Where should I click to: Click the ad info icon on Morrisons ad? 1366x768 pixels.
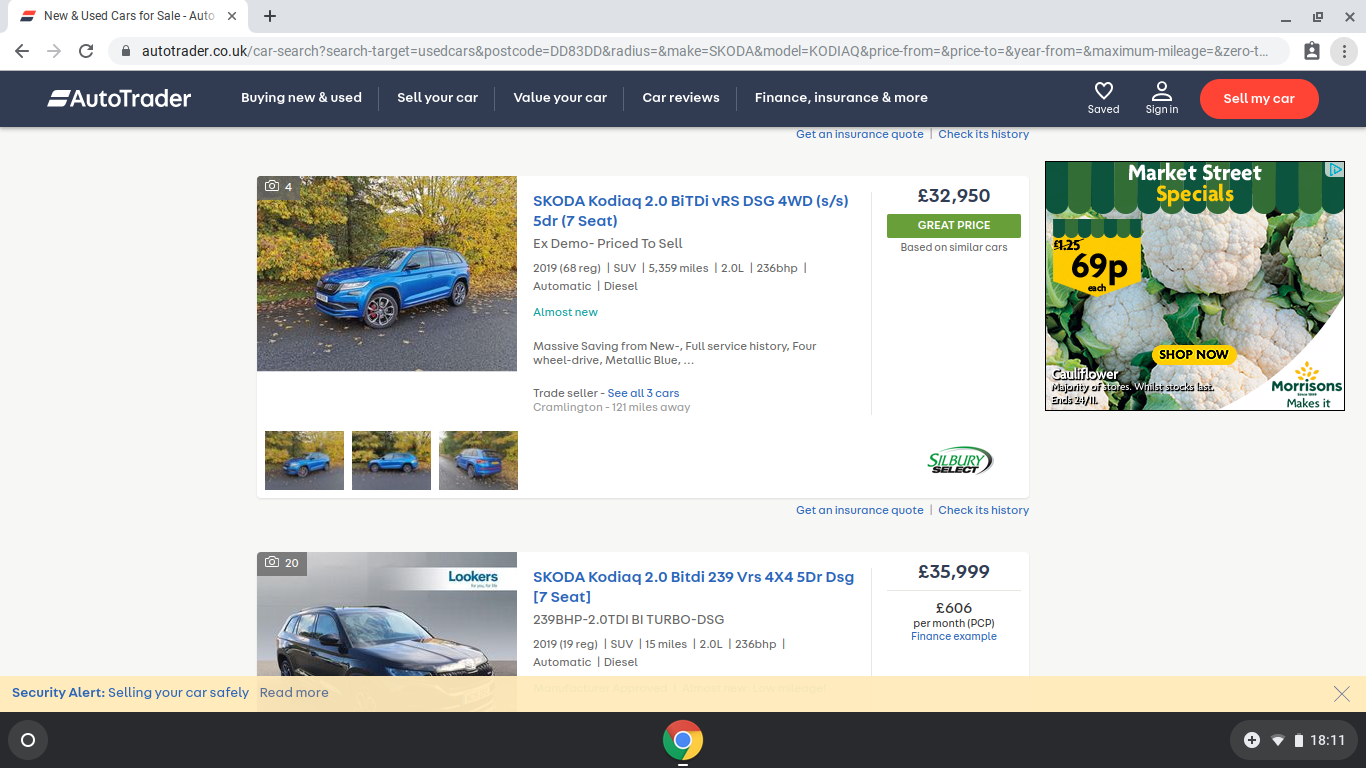pyautogui.click(x=1335, y=170)
